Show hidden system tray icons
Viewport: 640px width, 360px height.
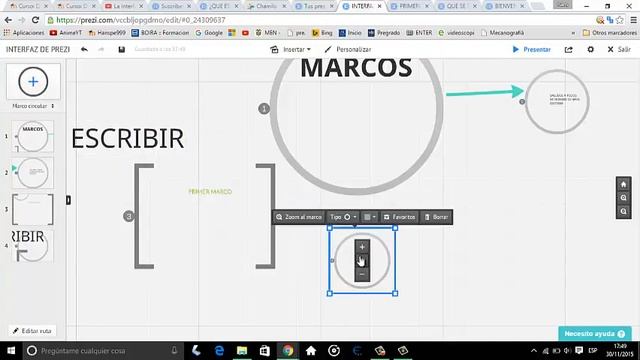coord(533,351)
